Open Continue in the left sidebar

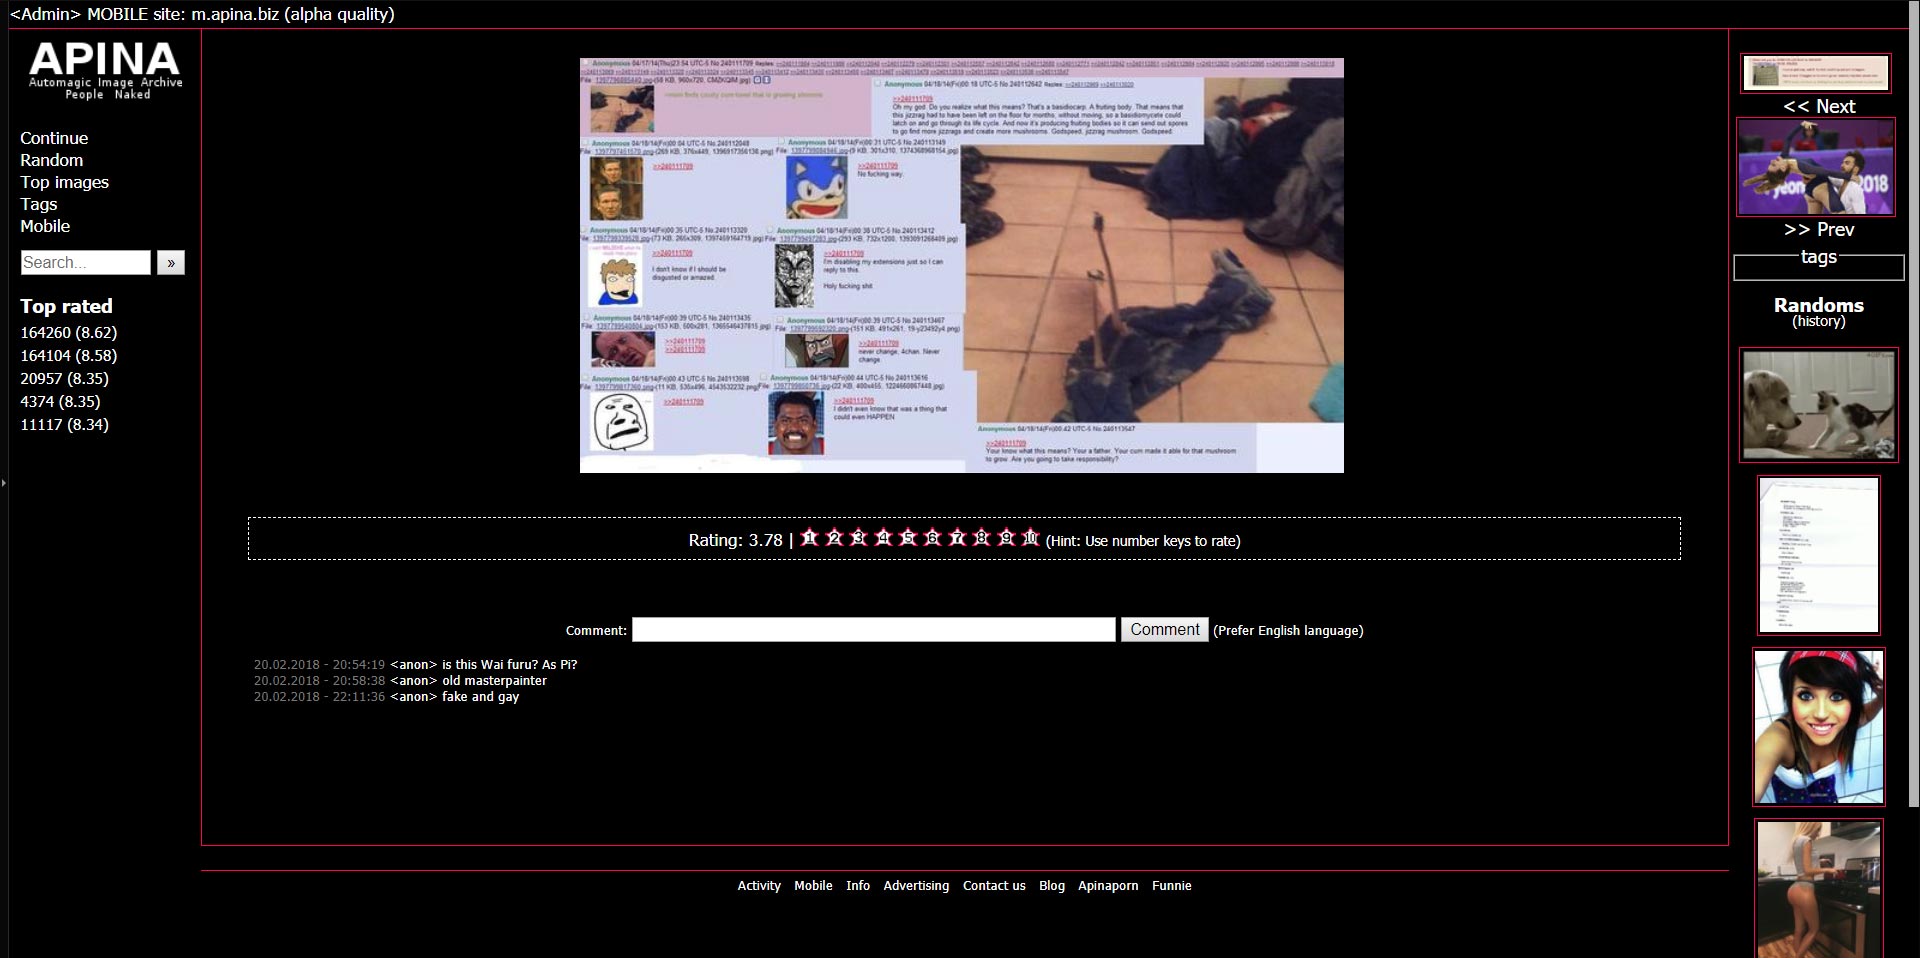54,138
